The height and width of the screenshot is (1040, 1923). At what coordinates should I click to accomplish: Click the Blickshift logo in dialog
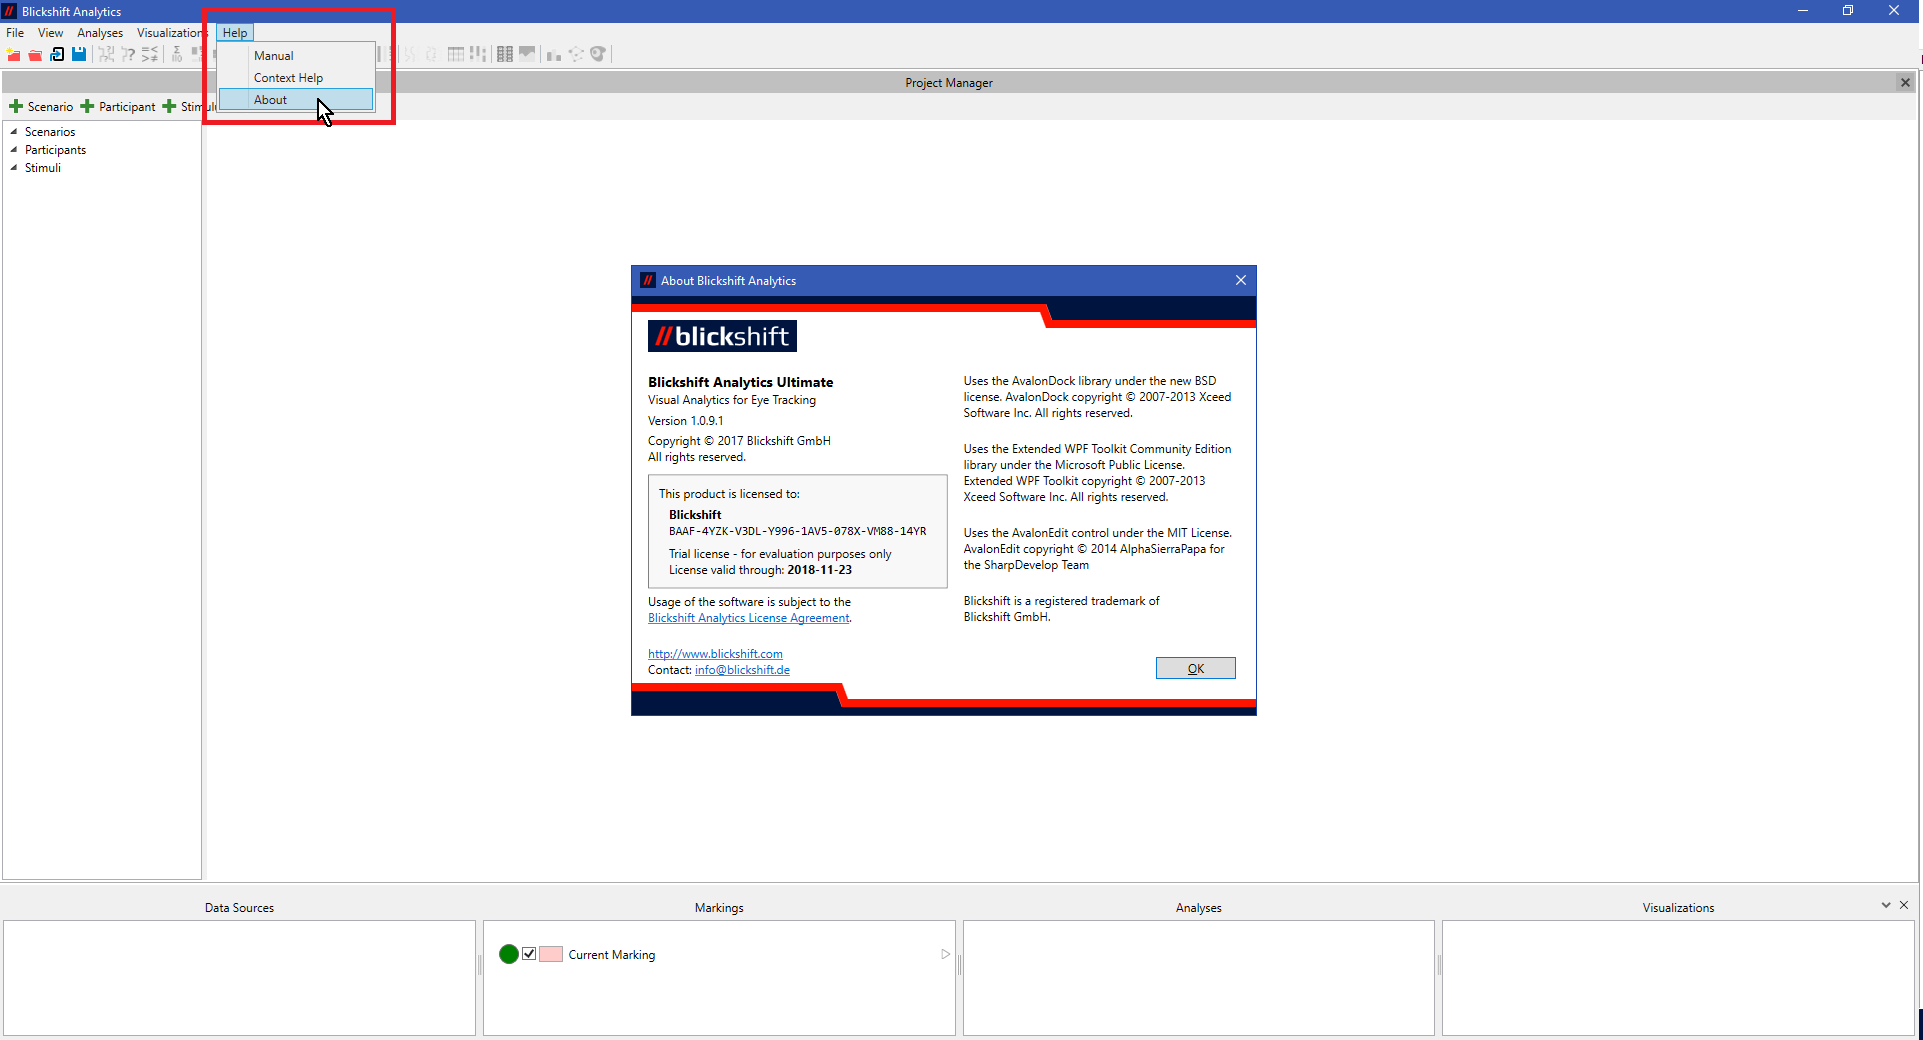[722, 336]
